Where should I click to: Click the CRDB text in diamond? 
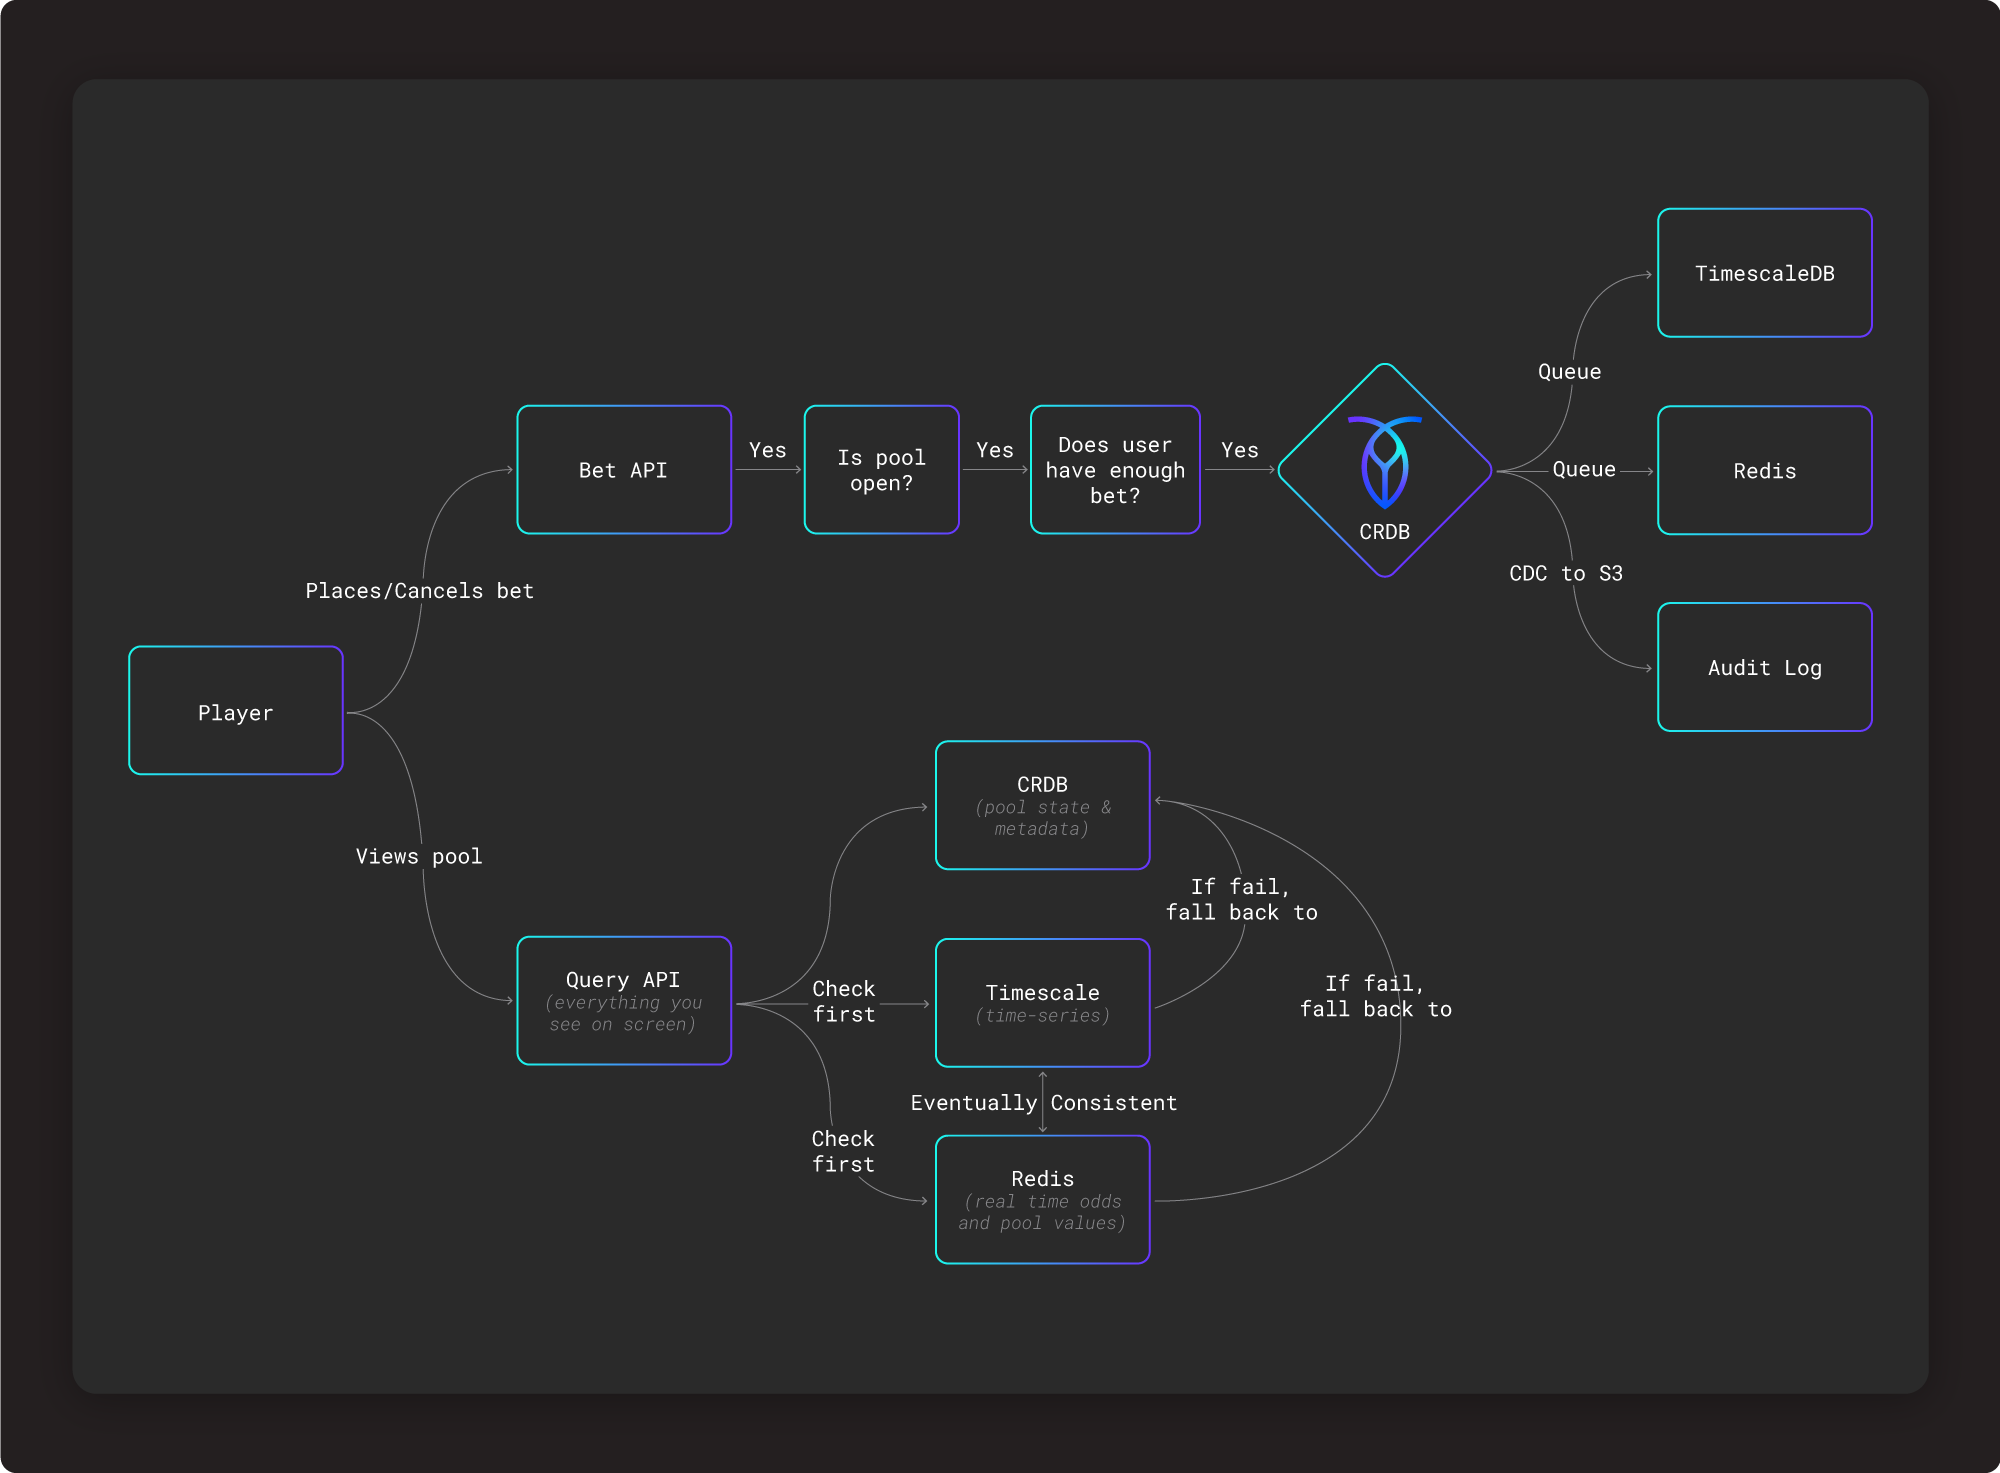click(1384, 532)
